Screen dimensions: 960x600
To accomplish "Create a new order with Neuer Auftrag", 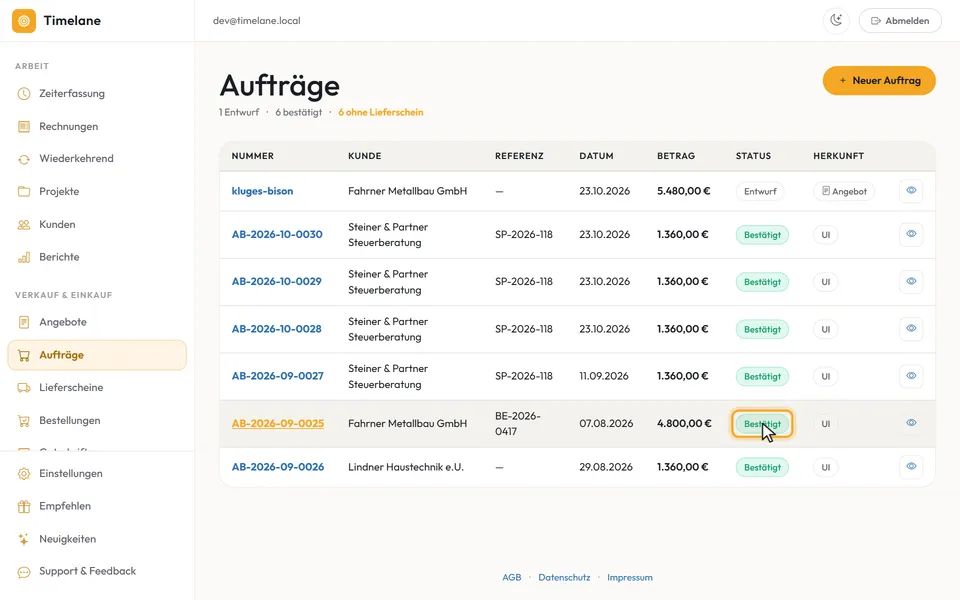I will pos(879,81).
